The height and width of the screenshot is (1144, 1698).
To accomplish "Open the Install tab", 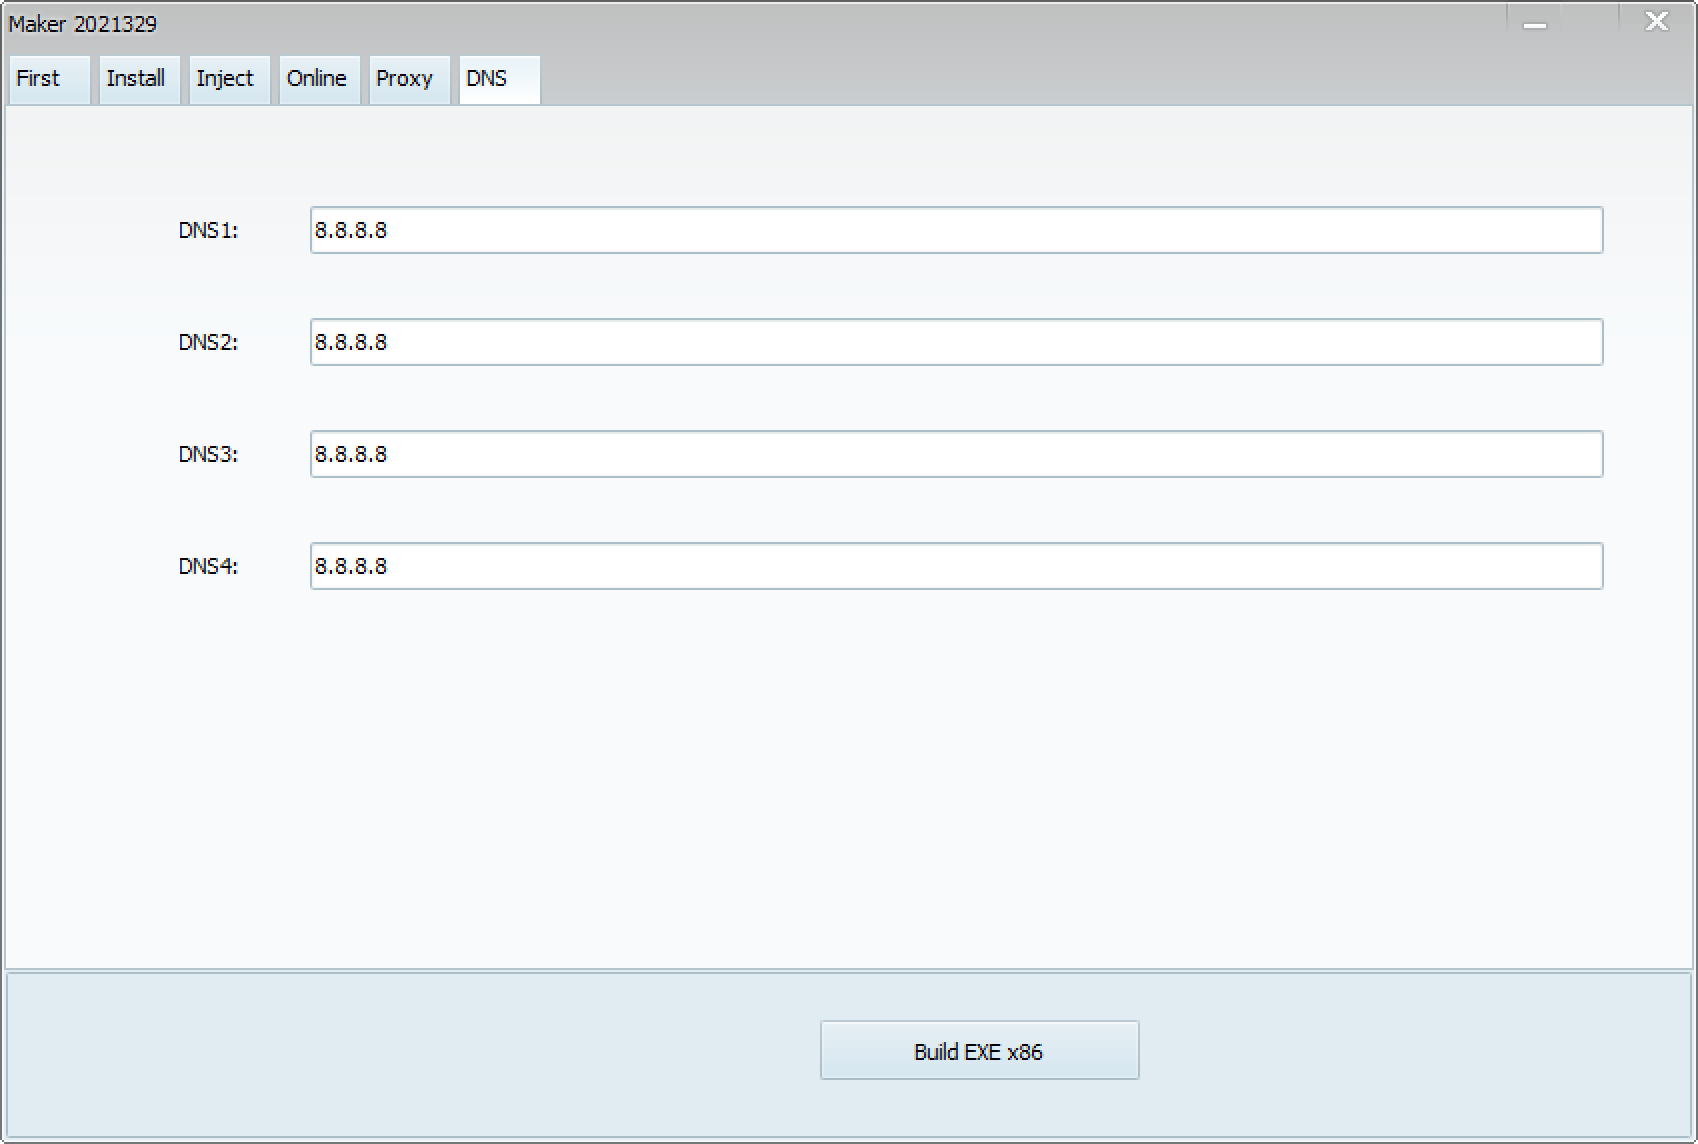I will (138, 79).
